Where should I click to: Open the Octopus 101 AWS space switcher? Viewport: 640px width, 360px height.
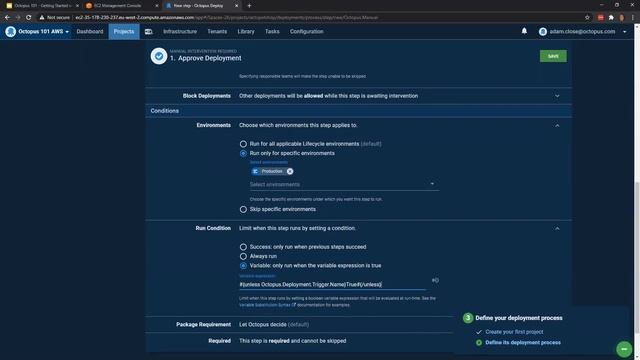click(38, 31)
